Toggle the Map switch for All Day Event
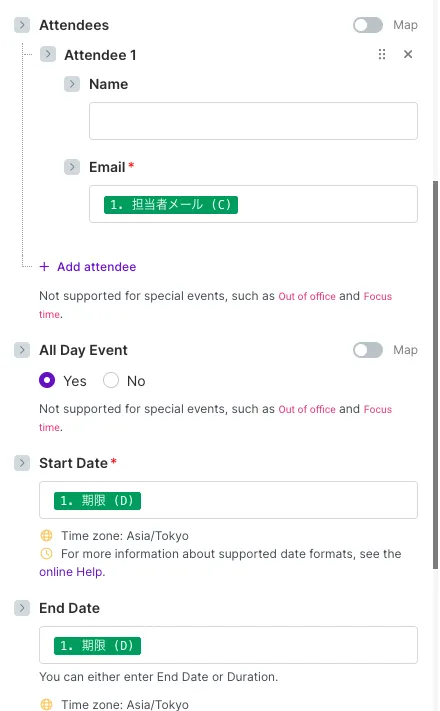This screenshot has width=440, height=711. [x=368, y=350]
